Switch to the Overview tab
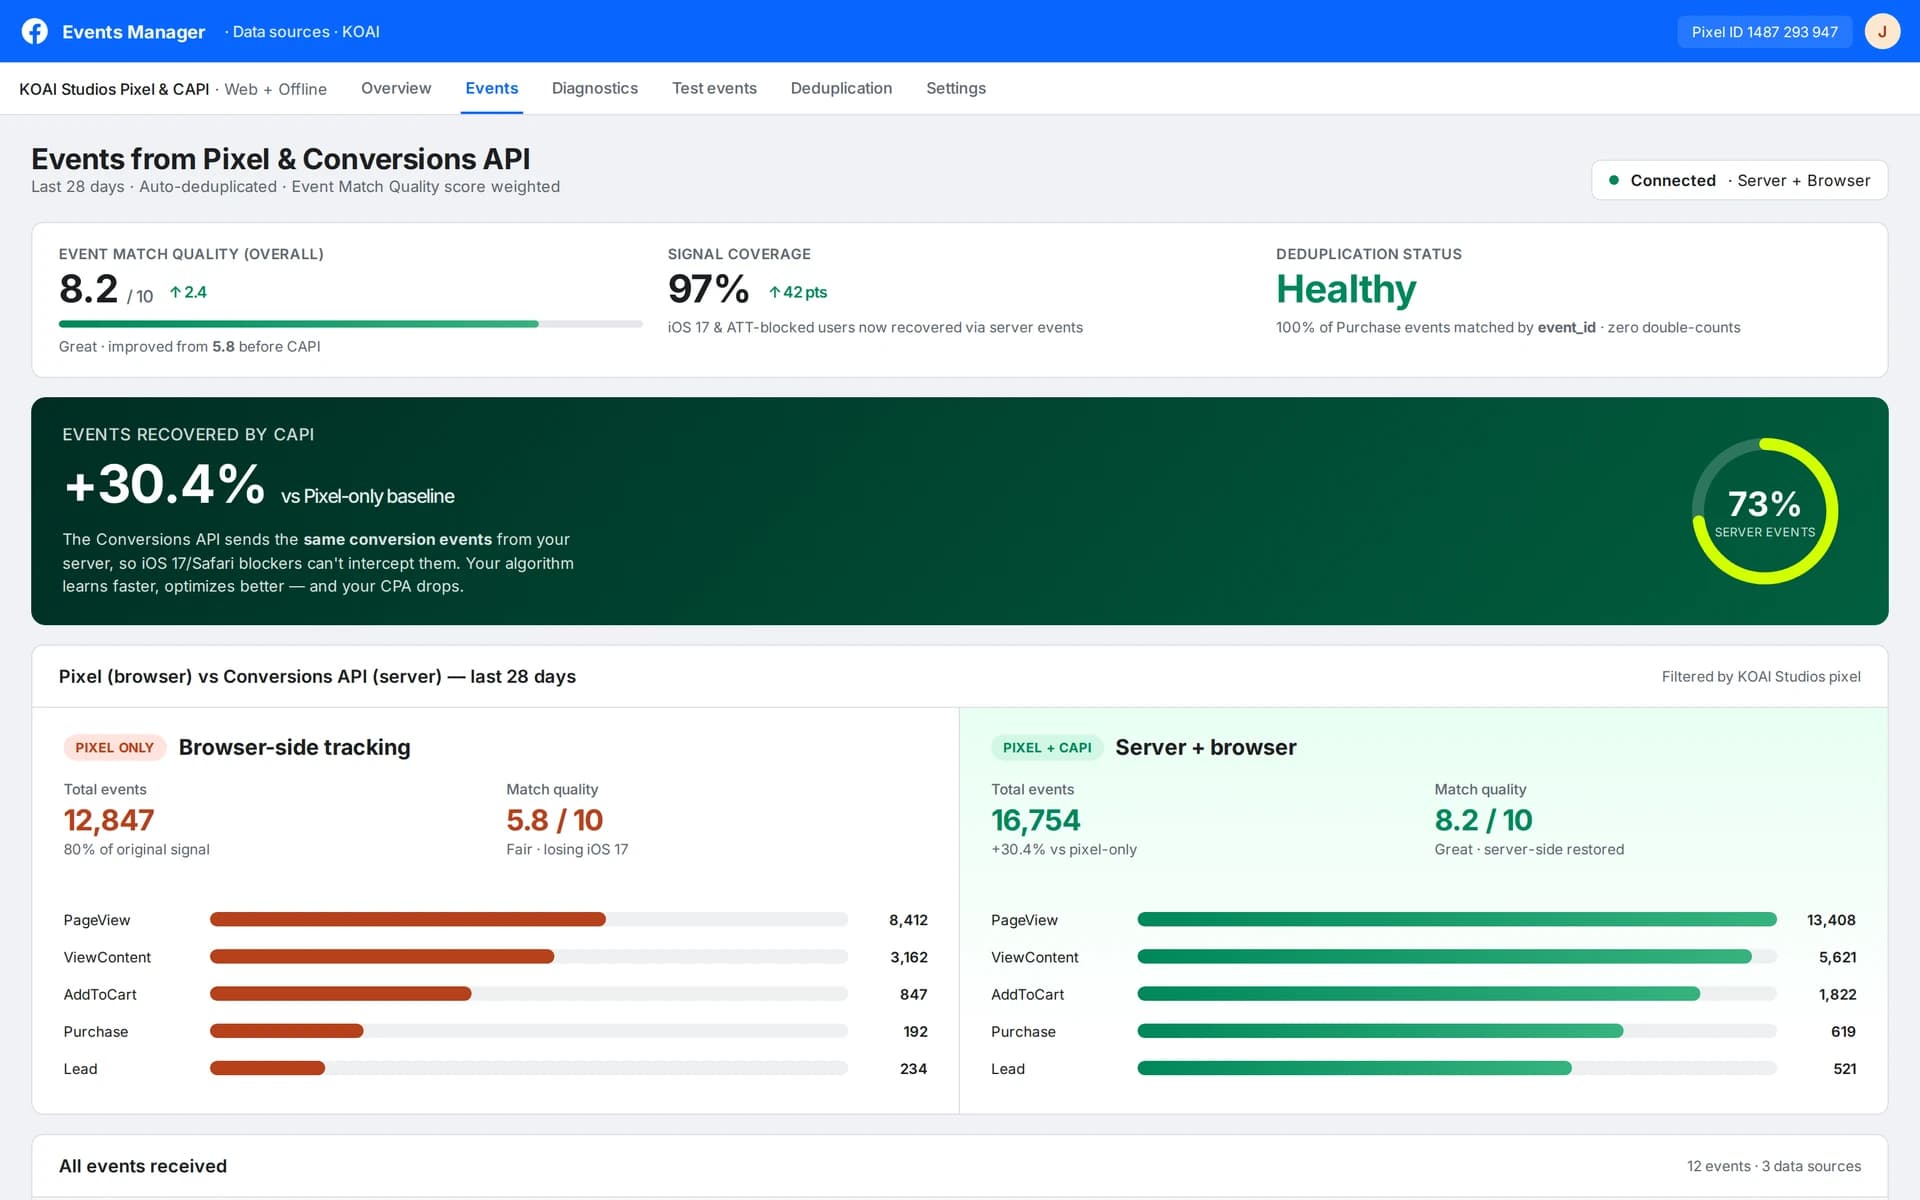Screen dimensions: 1920x1200 coord(396,88)
